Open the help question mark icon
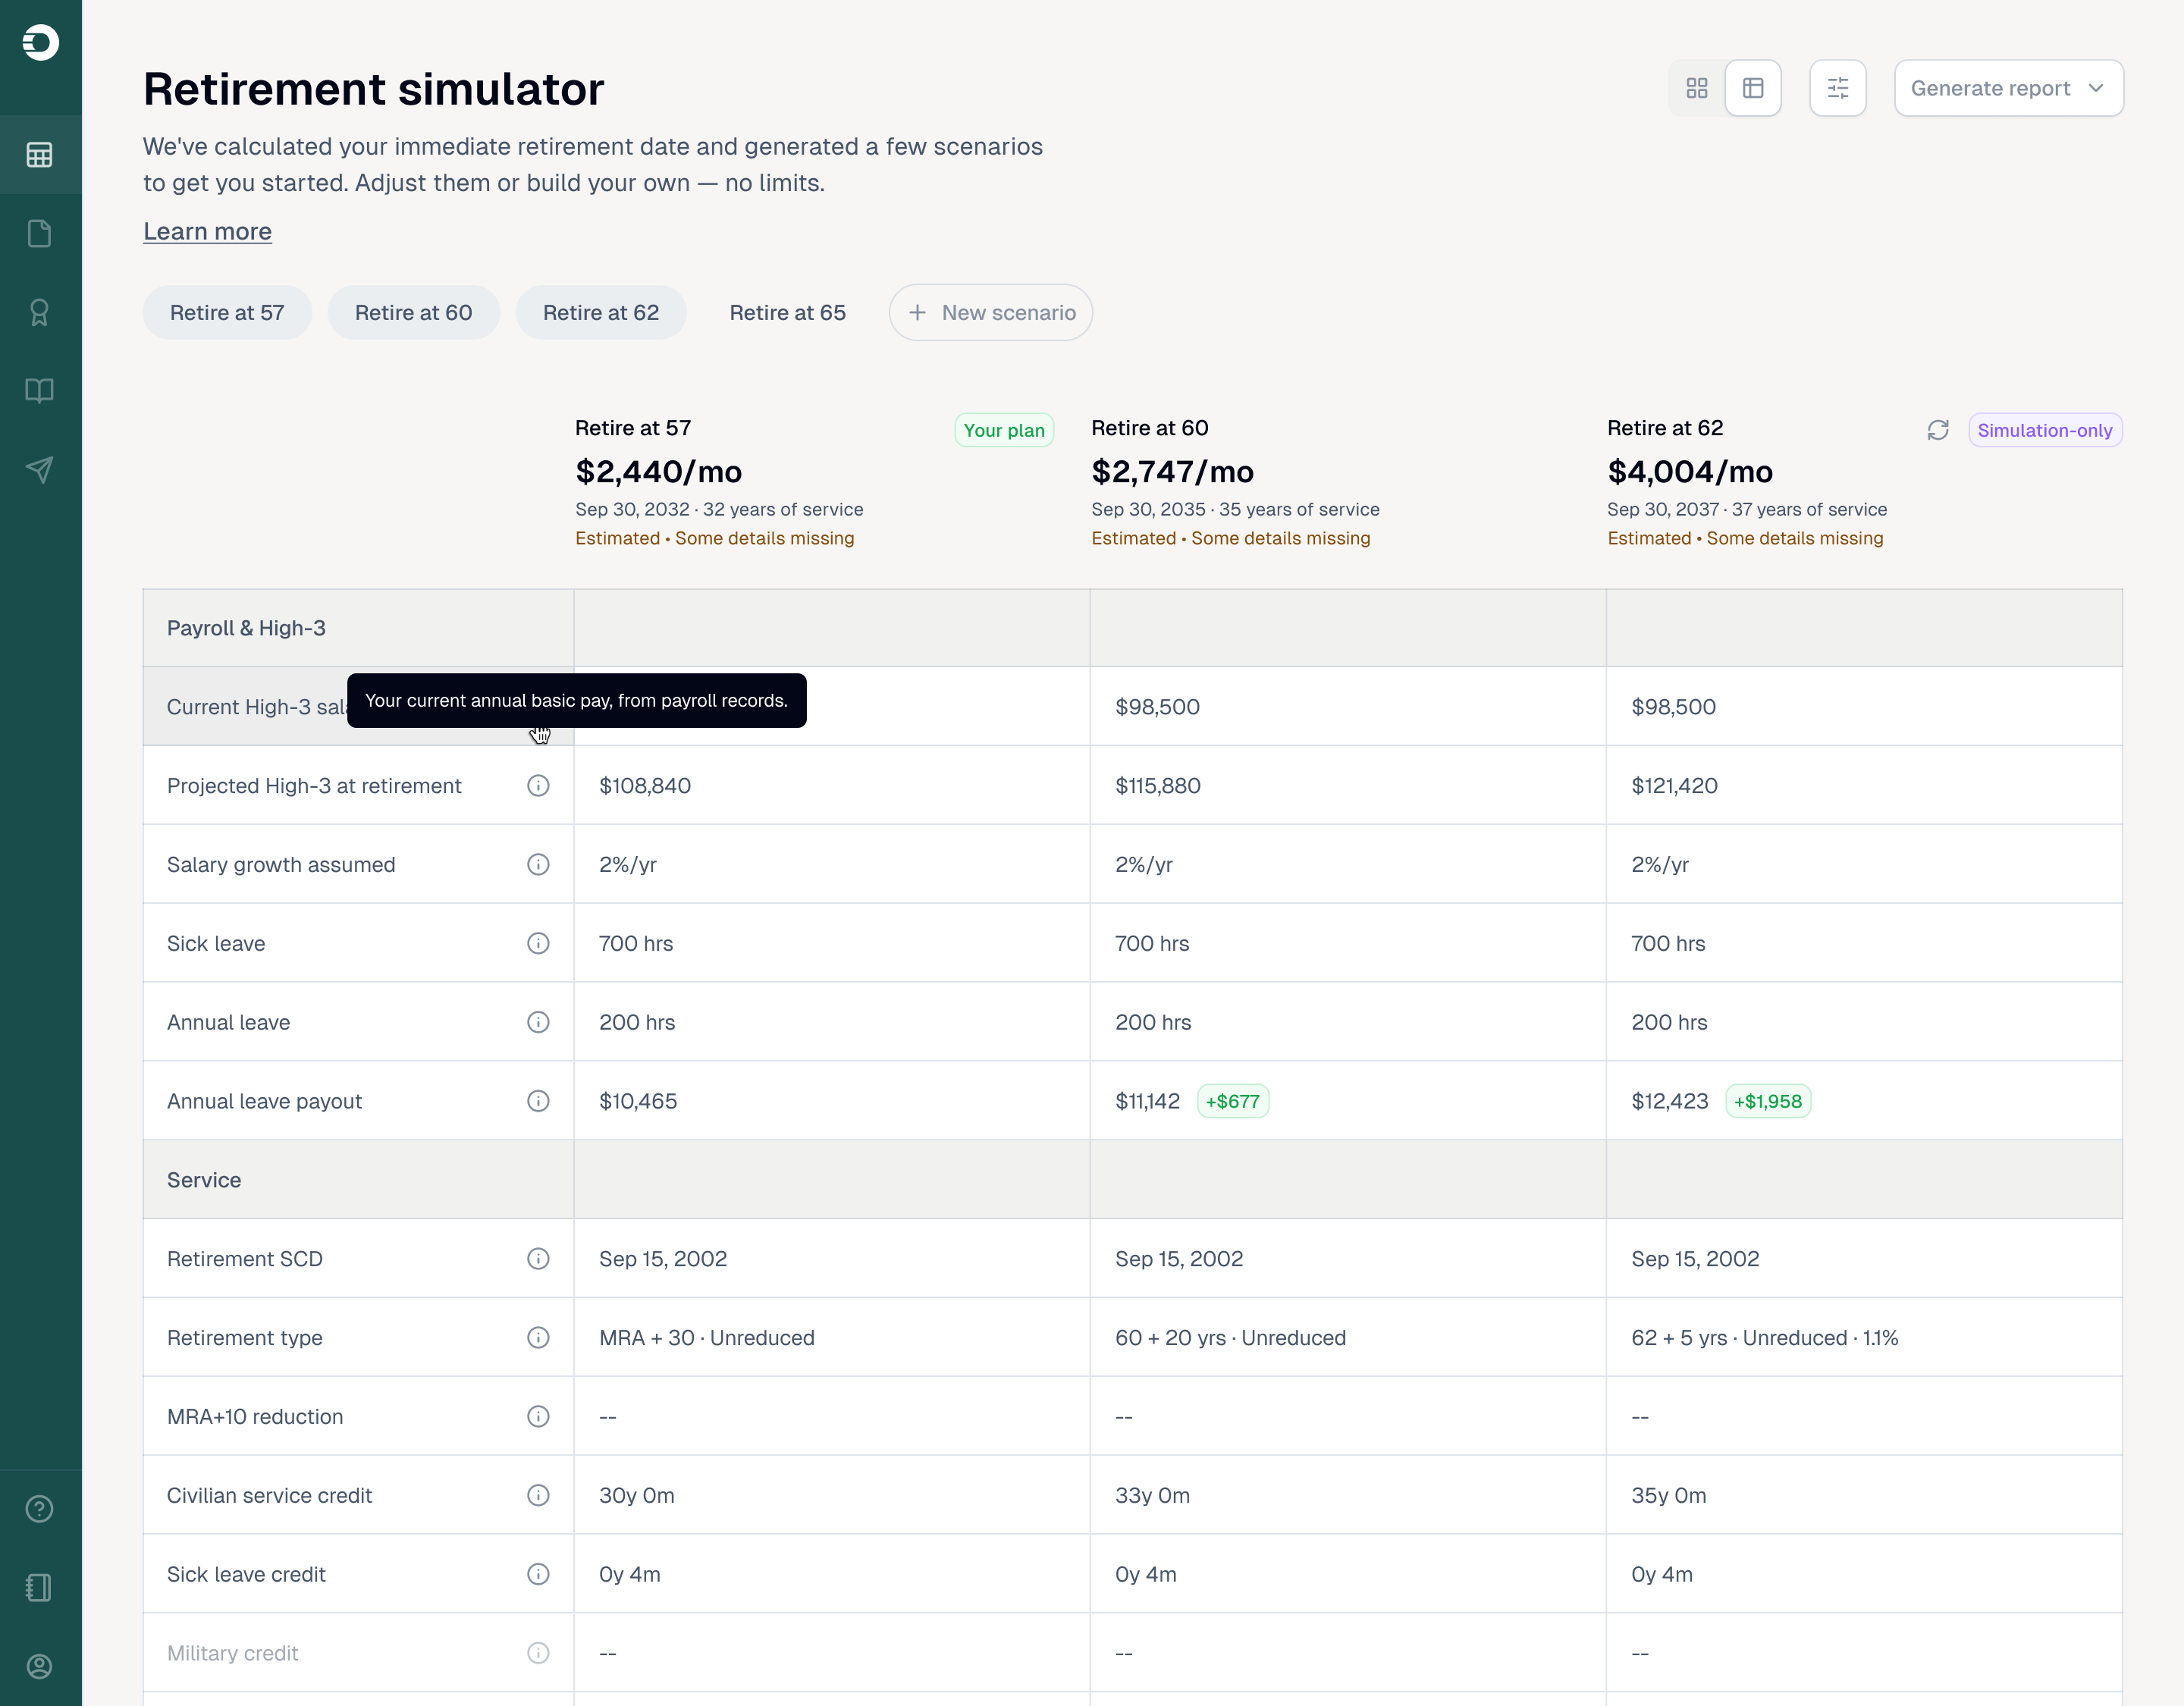Screen dimensions: 2184x1706 click(x=40, y=1509)
